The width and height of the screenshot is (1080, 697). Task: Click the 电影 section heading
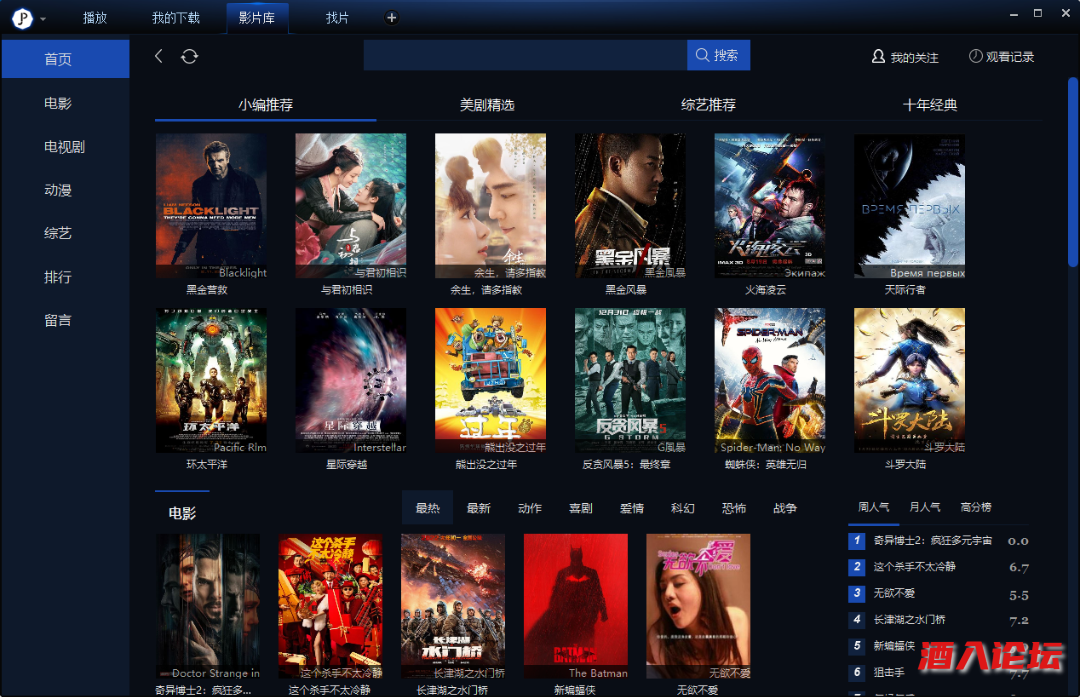tap(183, 513)
